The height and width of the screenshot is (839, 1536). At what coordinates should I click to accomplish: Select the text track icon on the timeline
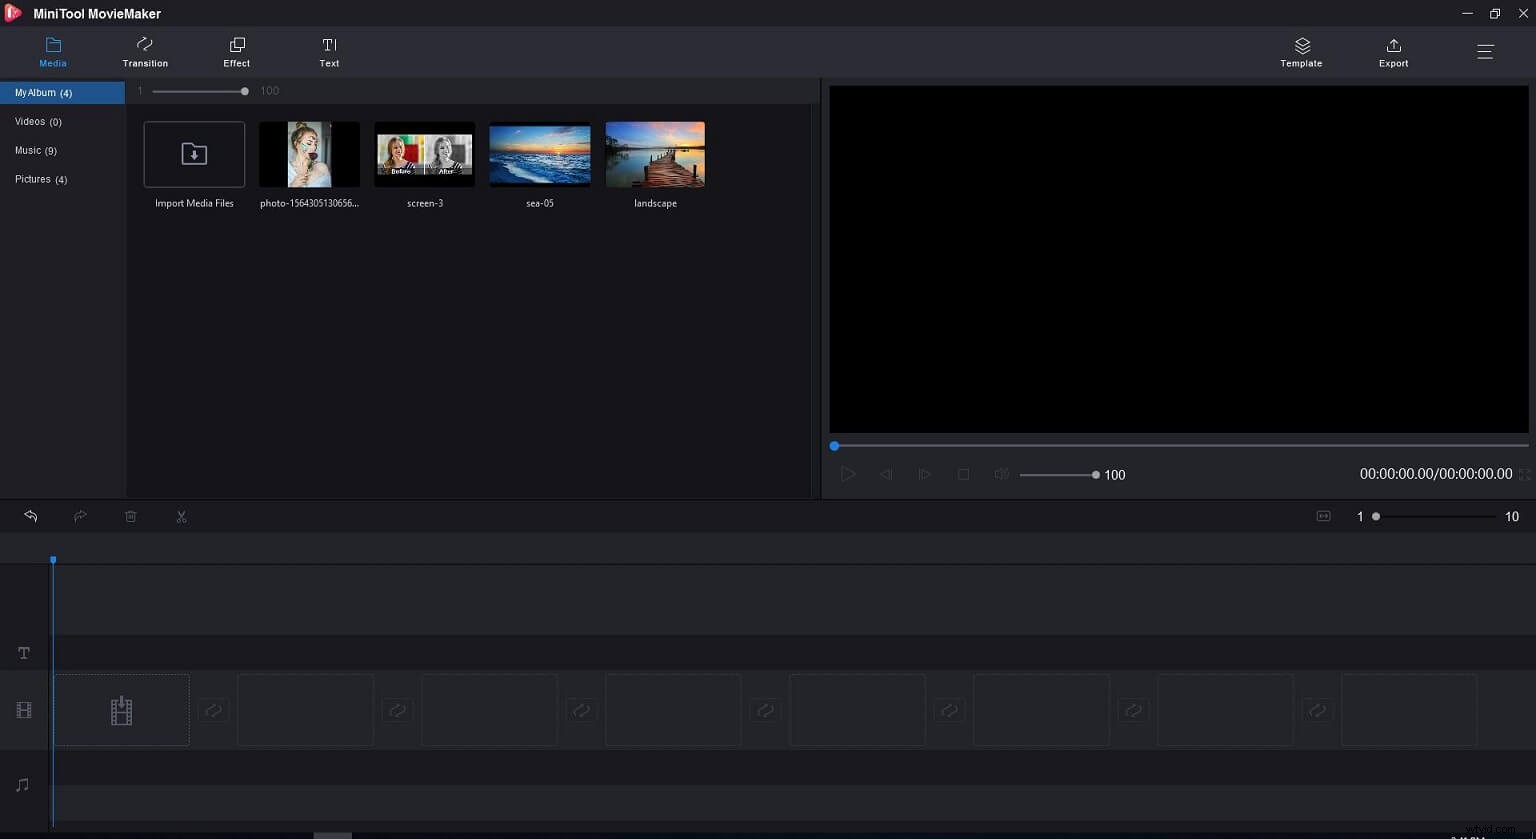23,652
